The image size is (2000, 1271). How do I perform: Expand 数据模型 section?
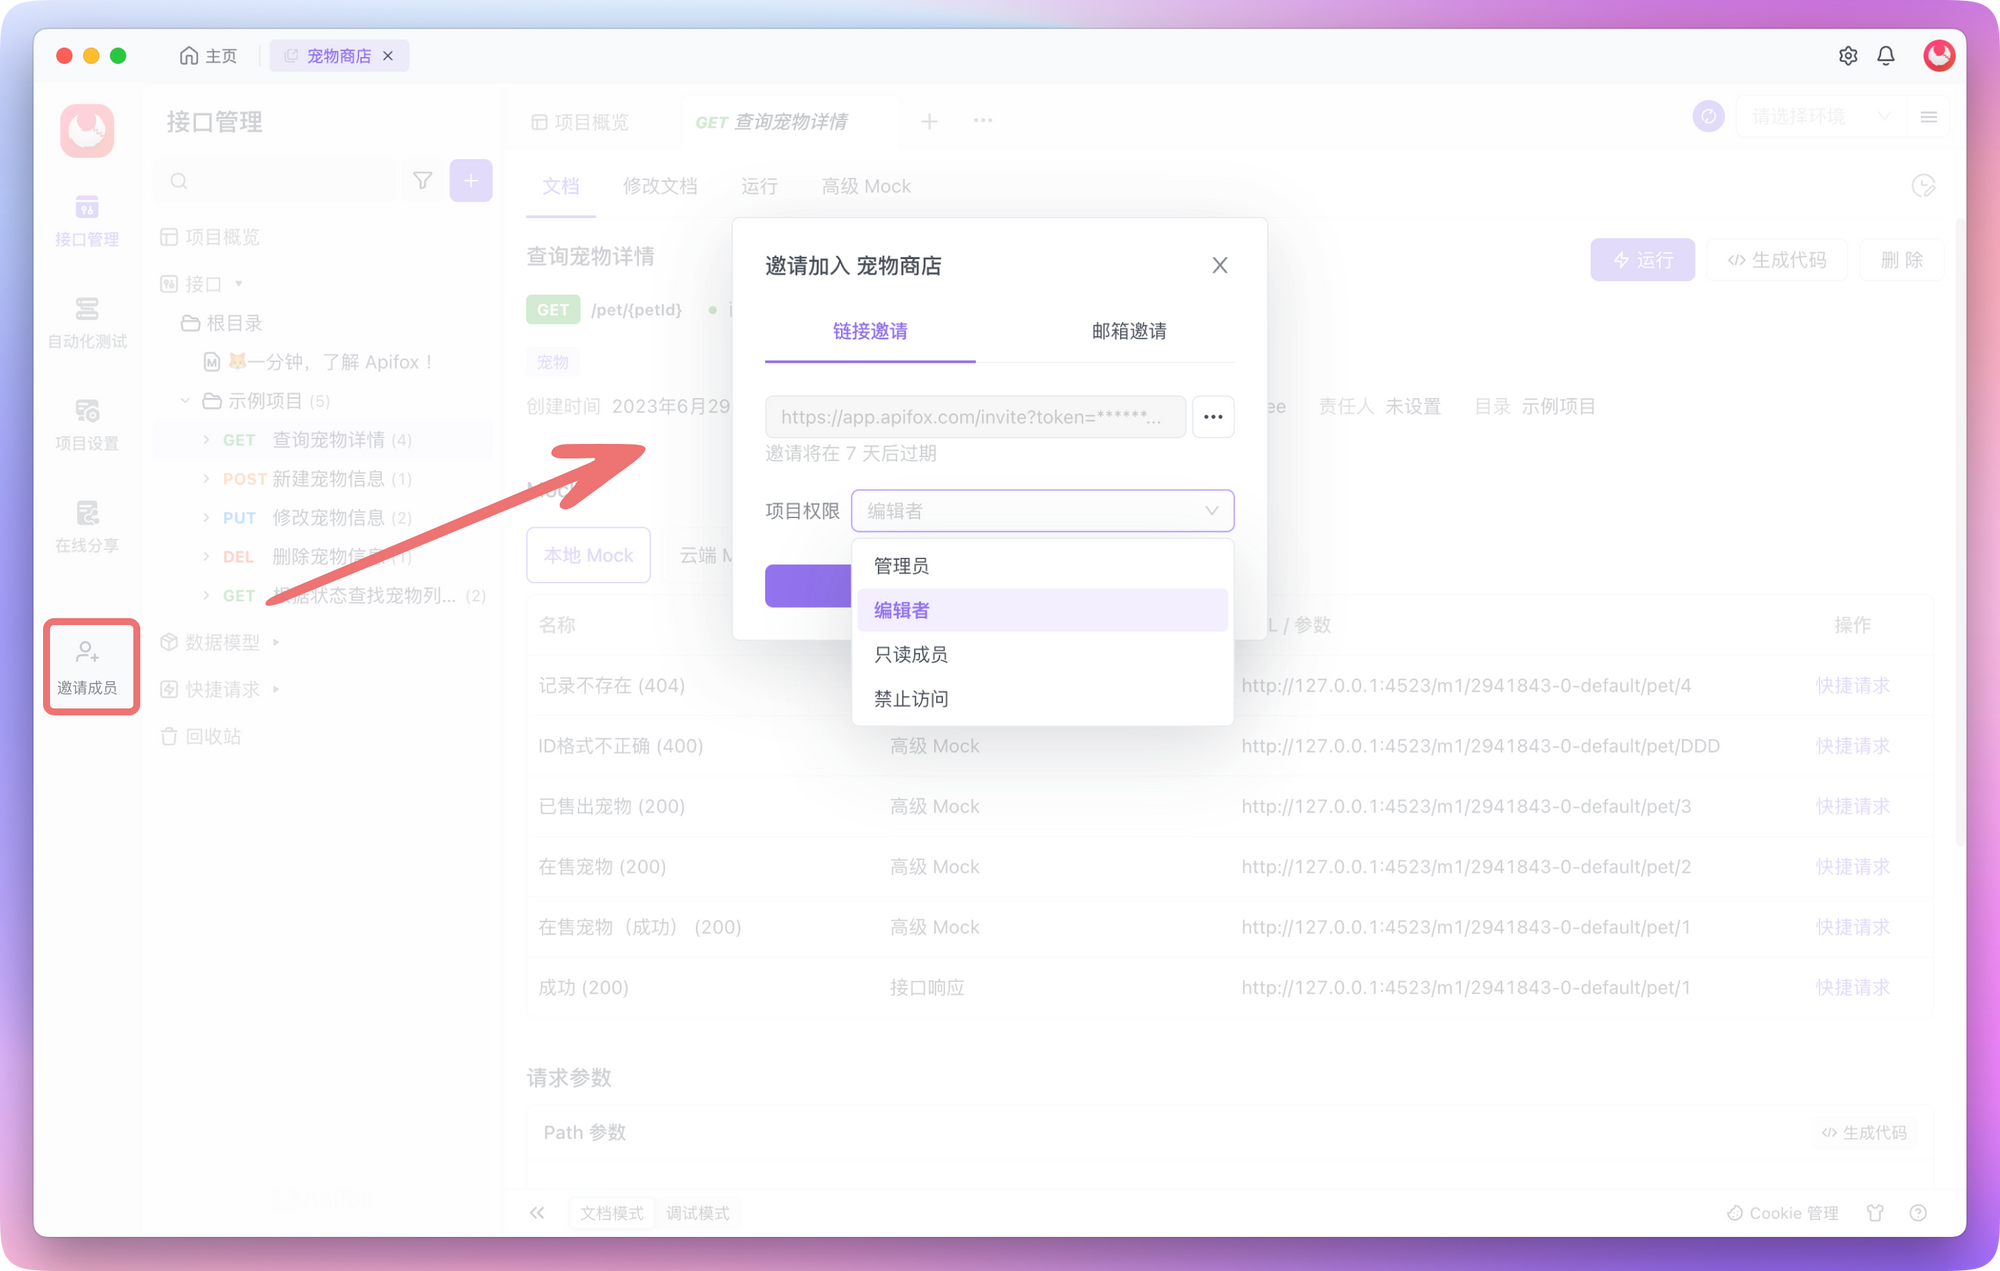tap(276, 642)
